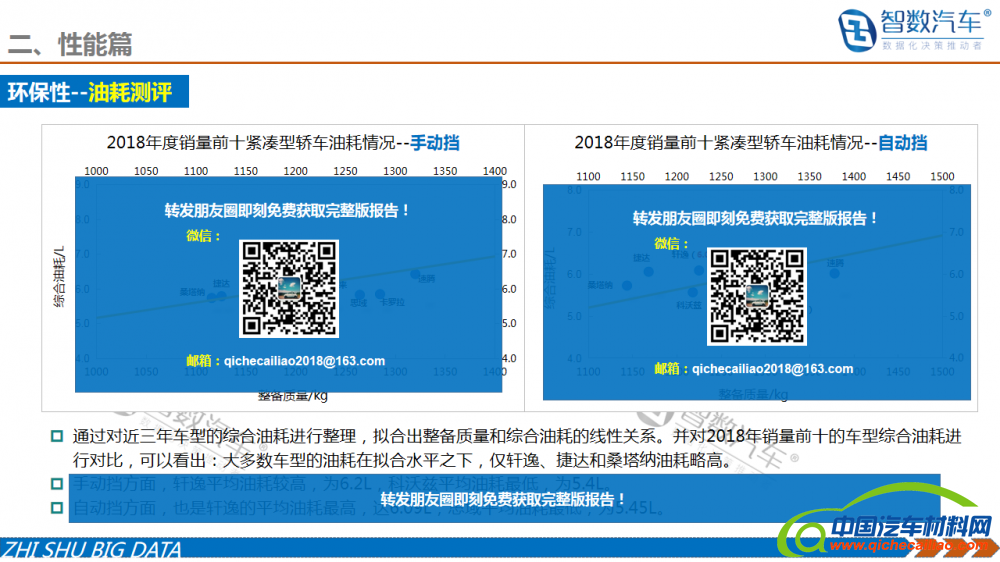1000x562 pixels.
Task: Select the QR code in automatic-transmission chart
Action: tap(757, 295)
